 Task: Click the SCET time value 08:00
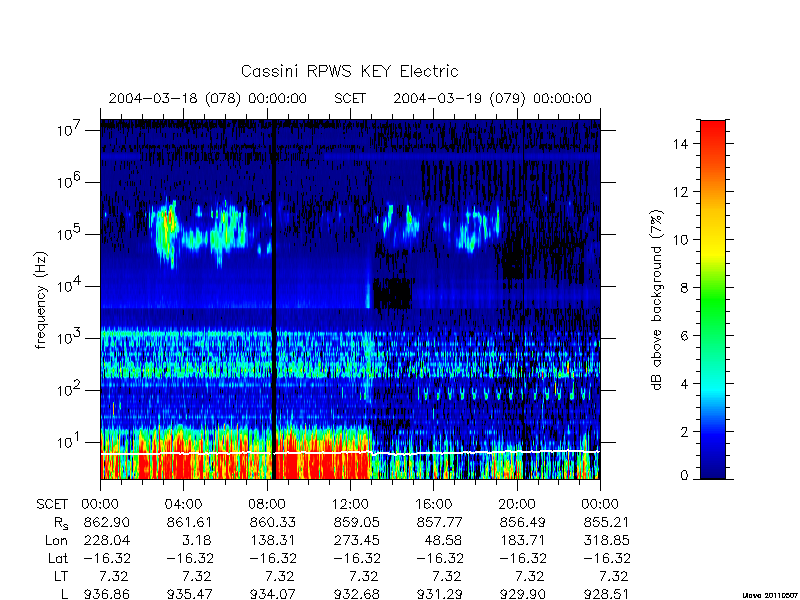click(267, 504)
